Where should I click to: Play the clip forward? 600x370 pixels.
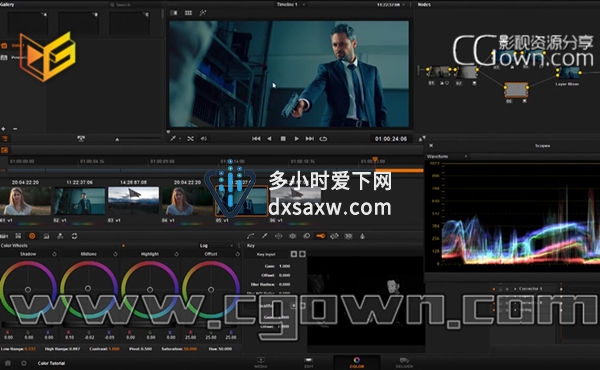pos(297,139)
